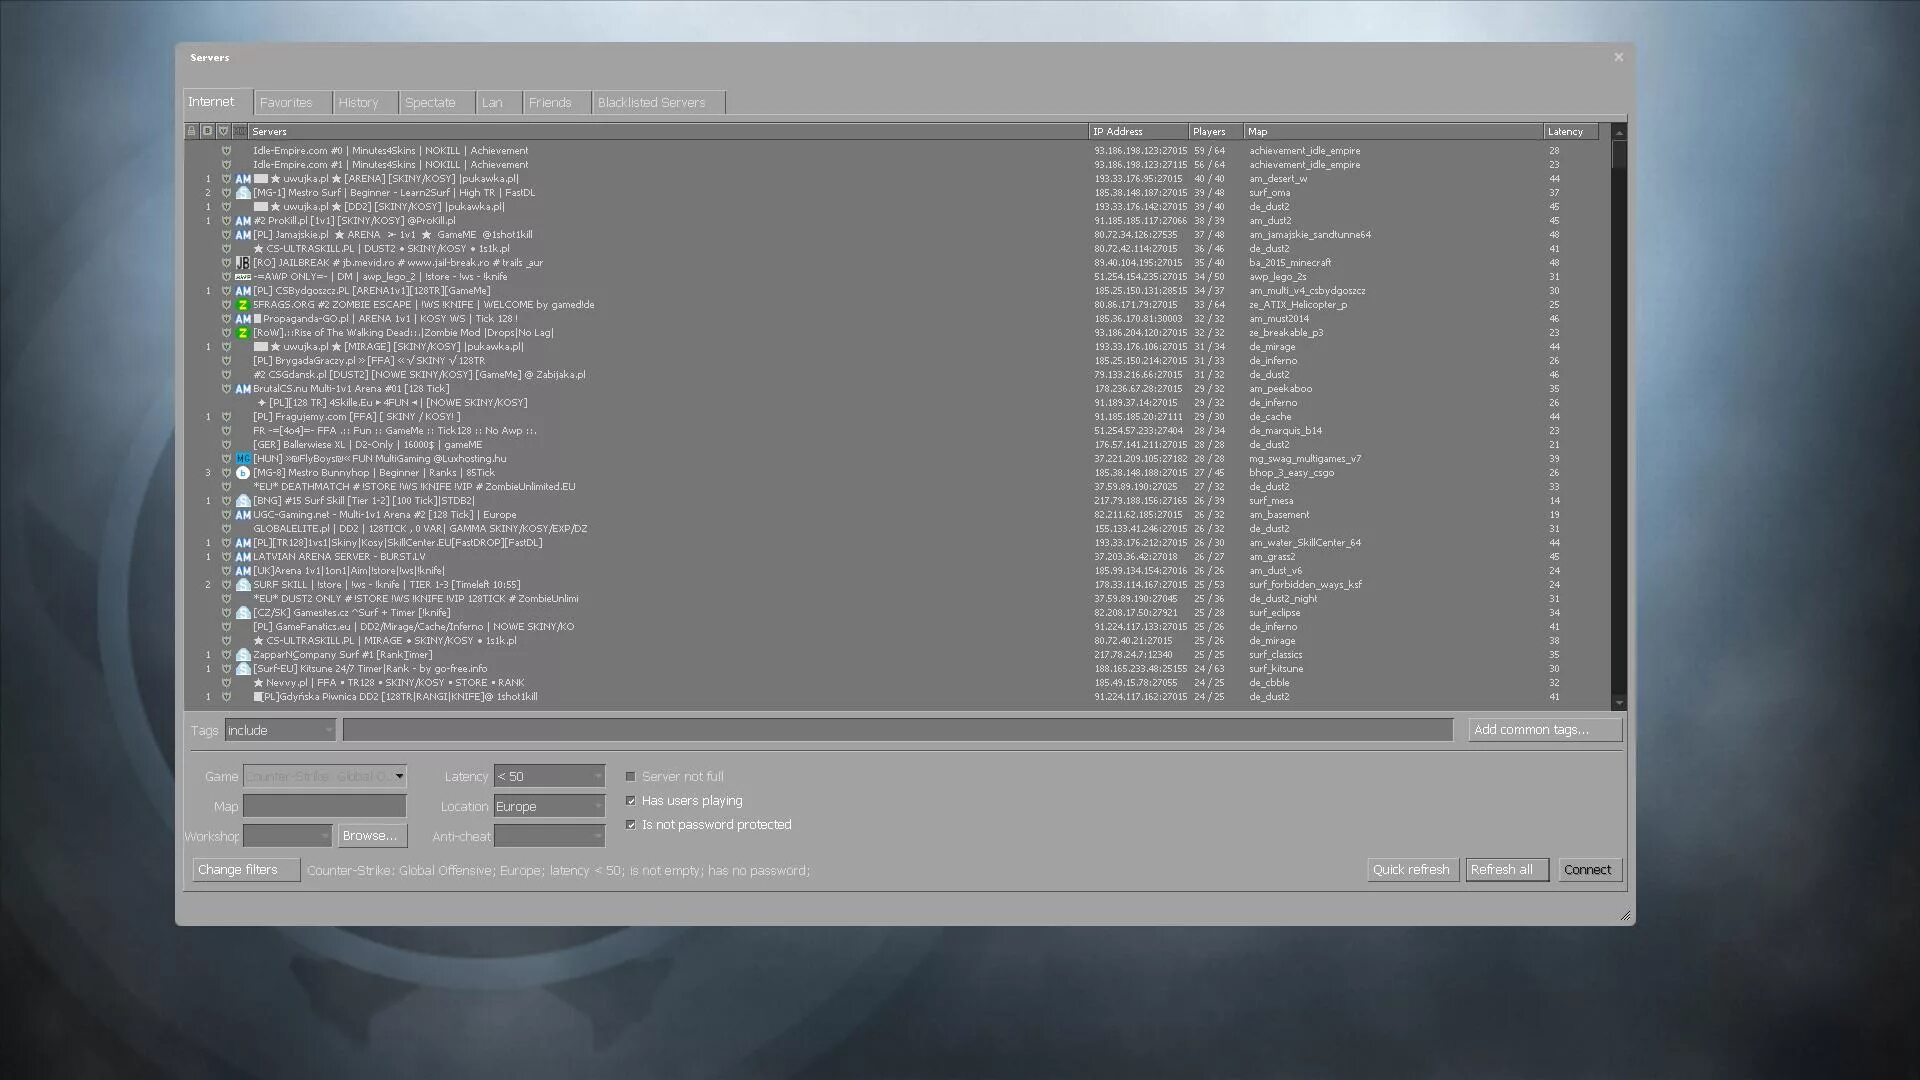The height and width of the screenshot is (1080, 1920).
Task: Click the server list scrollbar
Action: point(1618,158)
